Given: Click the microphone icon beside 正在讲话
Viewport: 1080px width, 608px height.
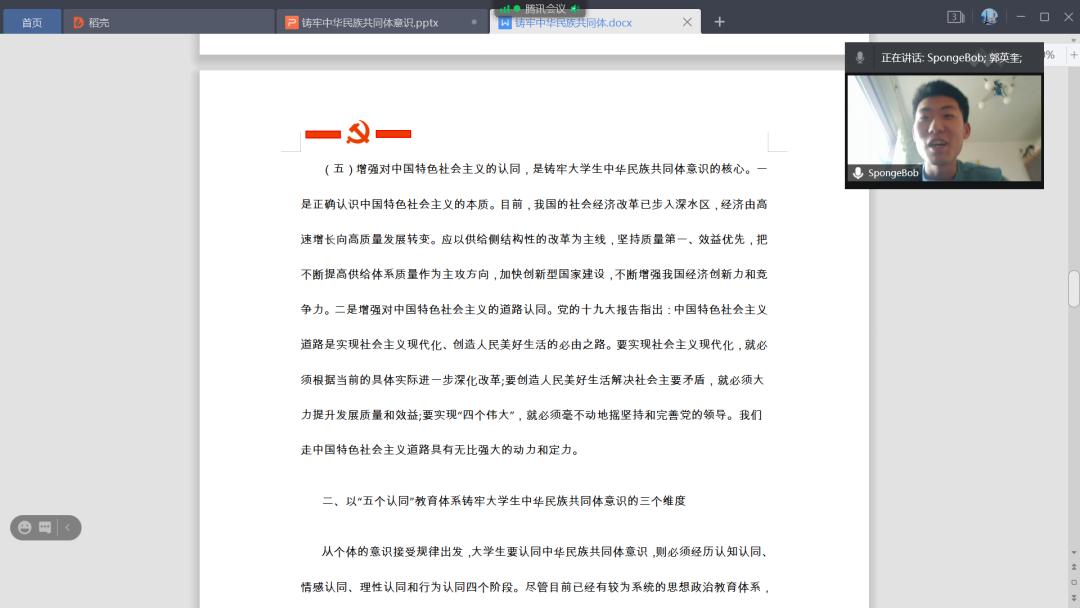Looking at the screenshot, I should point(860,58).
